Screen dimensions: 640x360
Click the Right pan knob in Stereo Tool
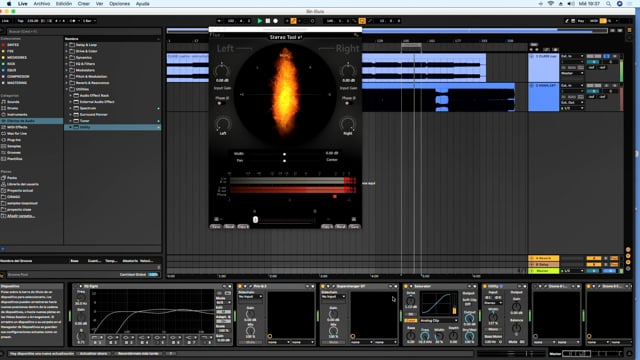point(348,124)
